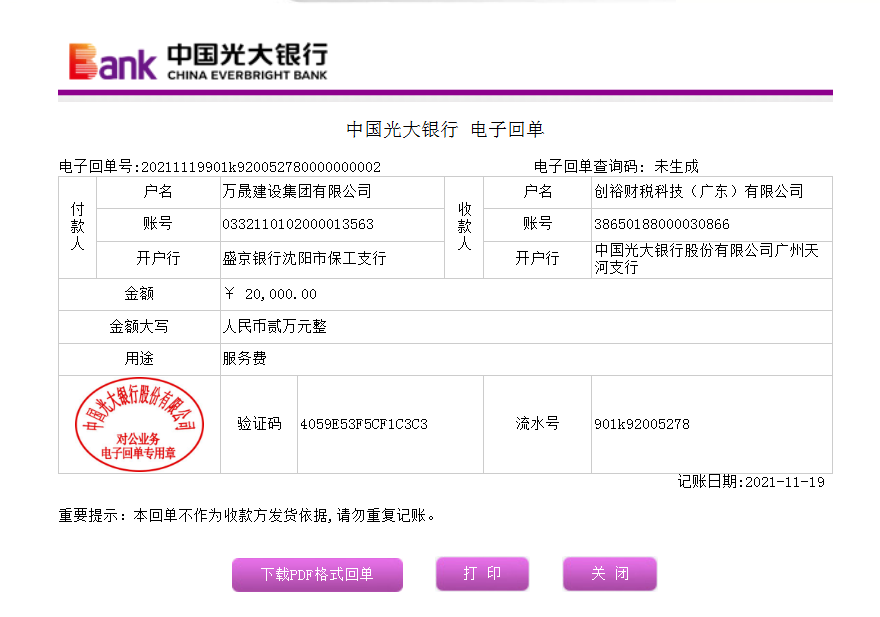
Task: Select payee account 38650188000030866
Action: click(662, 225)
